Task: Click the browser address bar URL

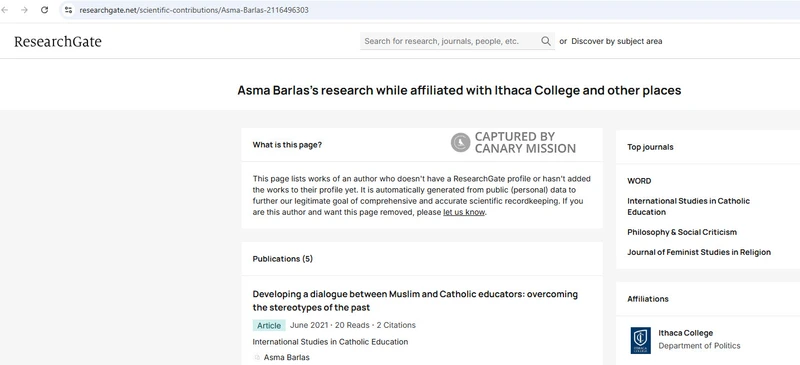Action: 194,10
